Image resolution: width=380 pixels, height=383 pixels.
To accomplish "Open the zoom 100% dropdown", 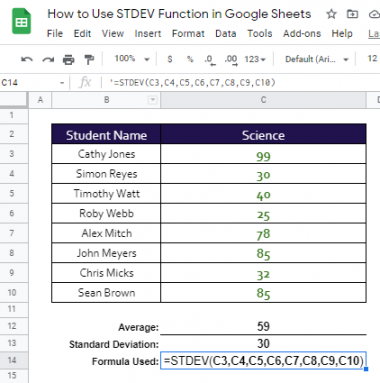I will pos(132,59).
